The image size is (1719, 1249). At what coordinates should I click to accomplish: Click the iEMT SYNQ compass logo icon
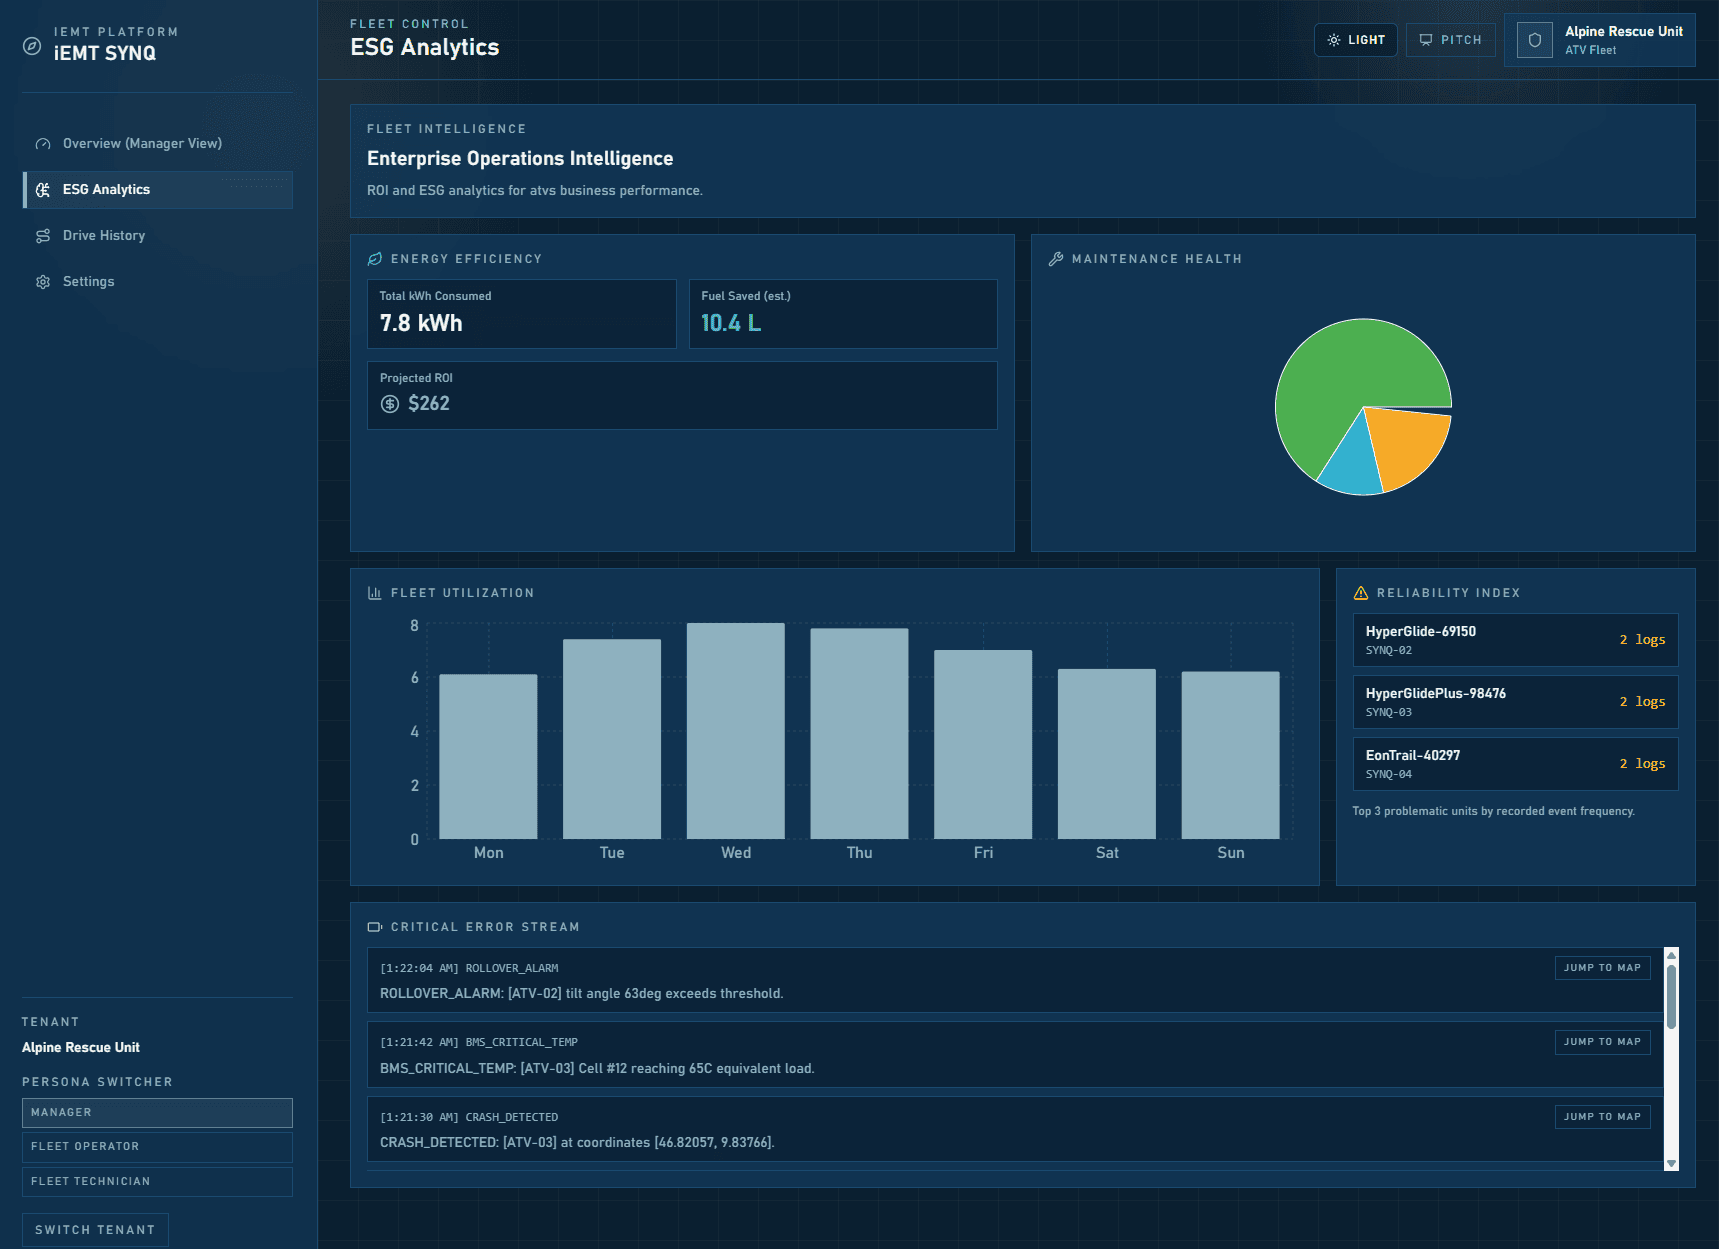click(x=32, y=46)
